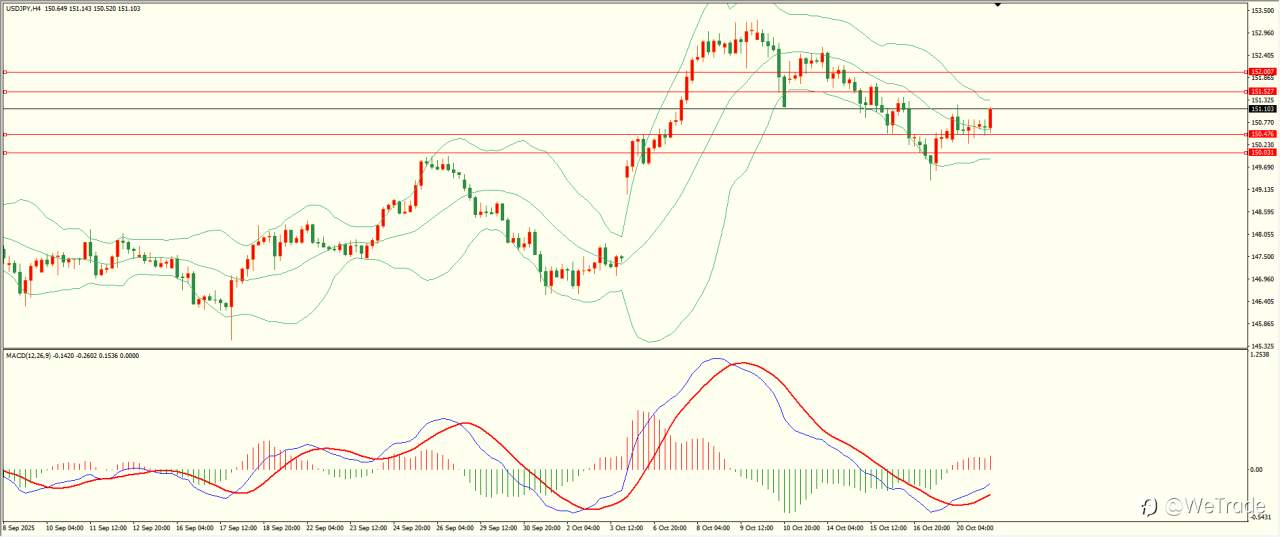Click the 8 Sep 2025 time axis label
1280x537 pixels.
18,526
